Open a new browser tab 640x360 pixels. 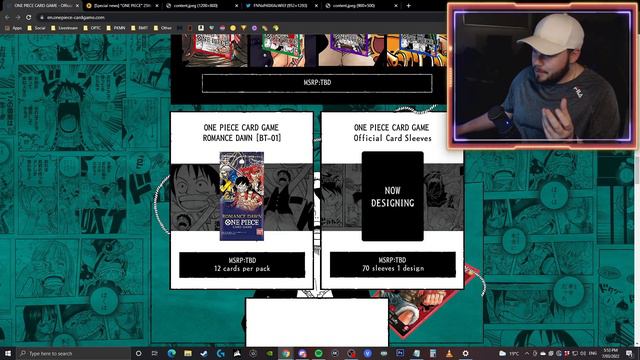(408, 6)
